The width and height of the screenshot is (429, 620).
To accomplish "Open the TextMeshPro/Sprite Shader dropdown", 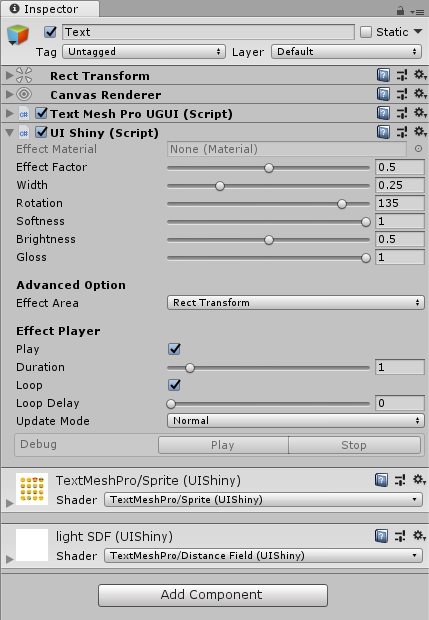I will pos(263,500).
